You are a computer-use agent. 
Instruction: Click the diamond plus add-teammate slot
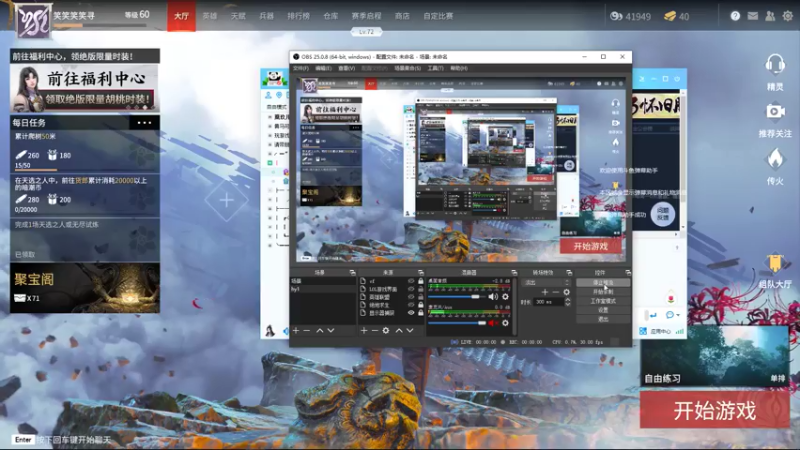(x=227, y=200)
